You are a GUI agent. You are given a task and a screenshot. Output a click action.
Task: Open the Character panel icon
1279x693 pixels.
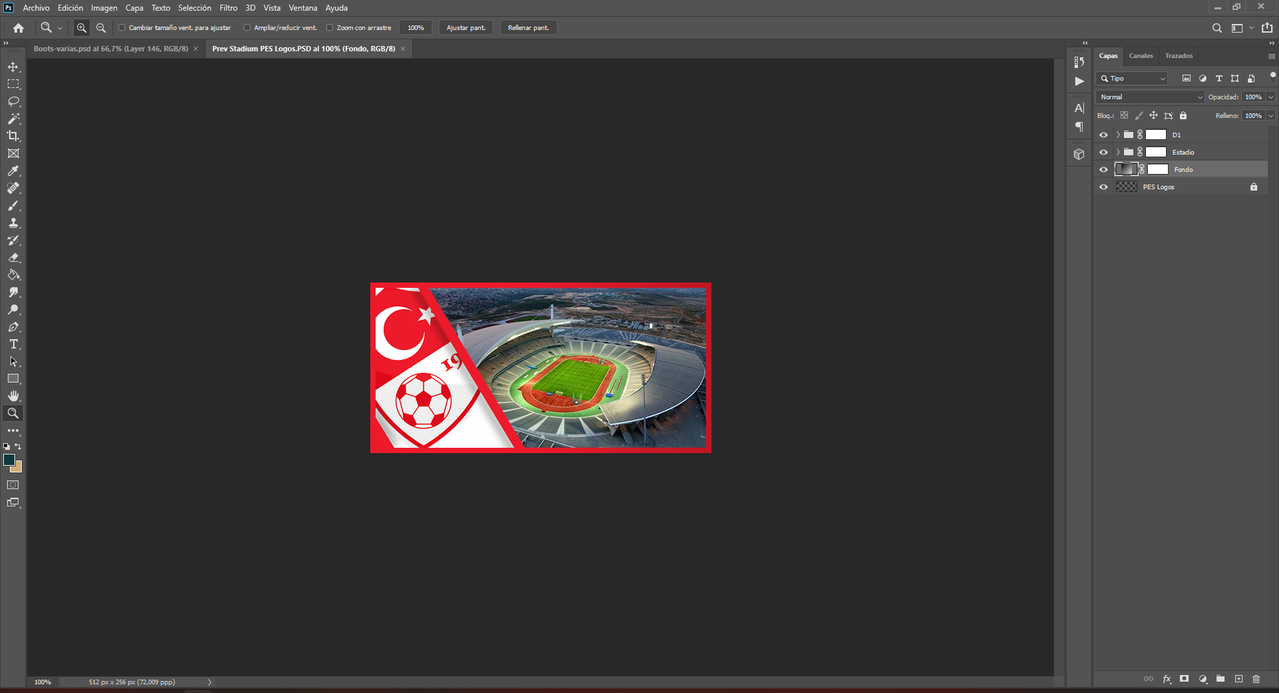coord(1079,108)
